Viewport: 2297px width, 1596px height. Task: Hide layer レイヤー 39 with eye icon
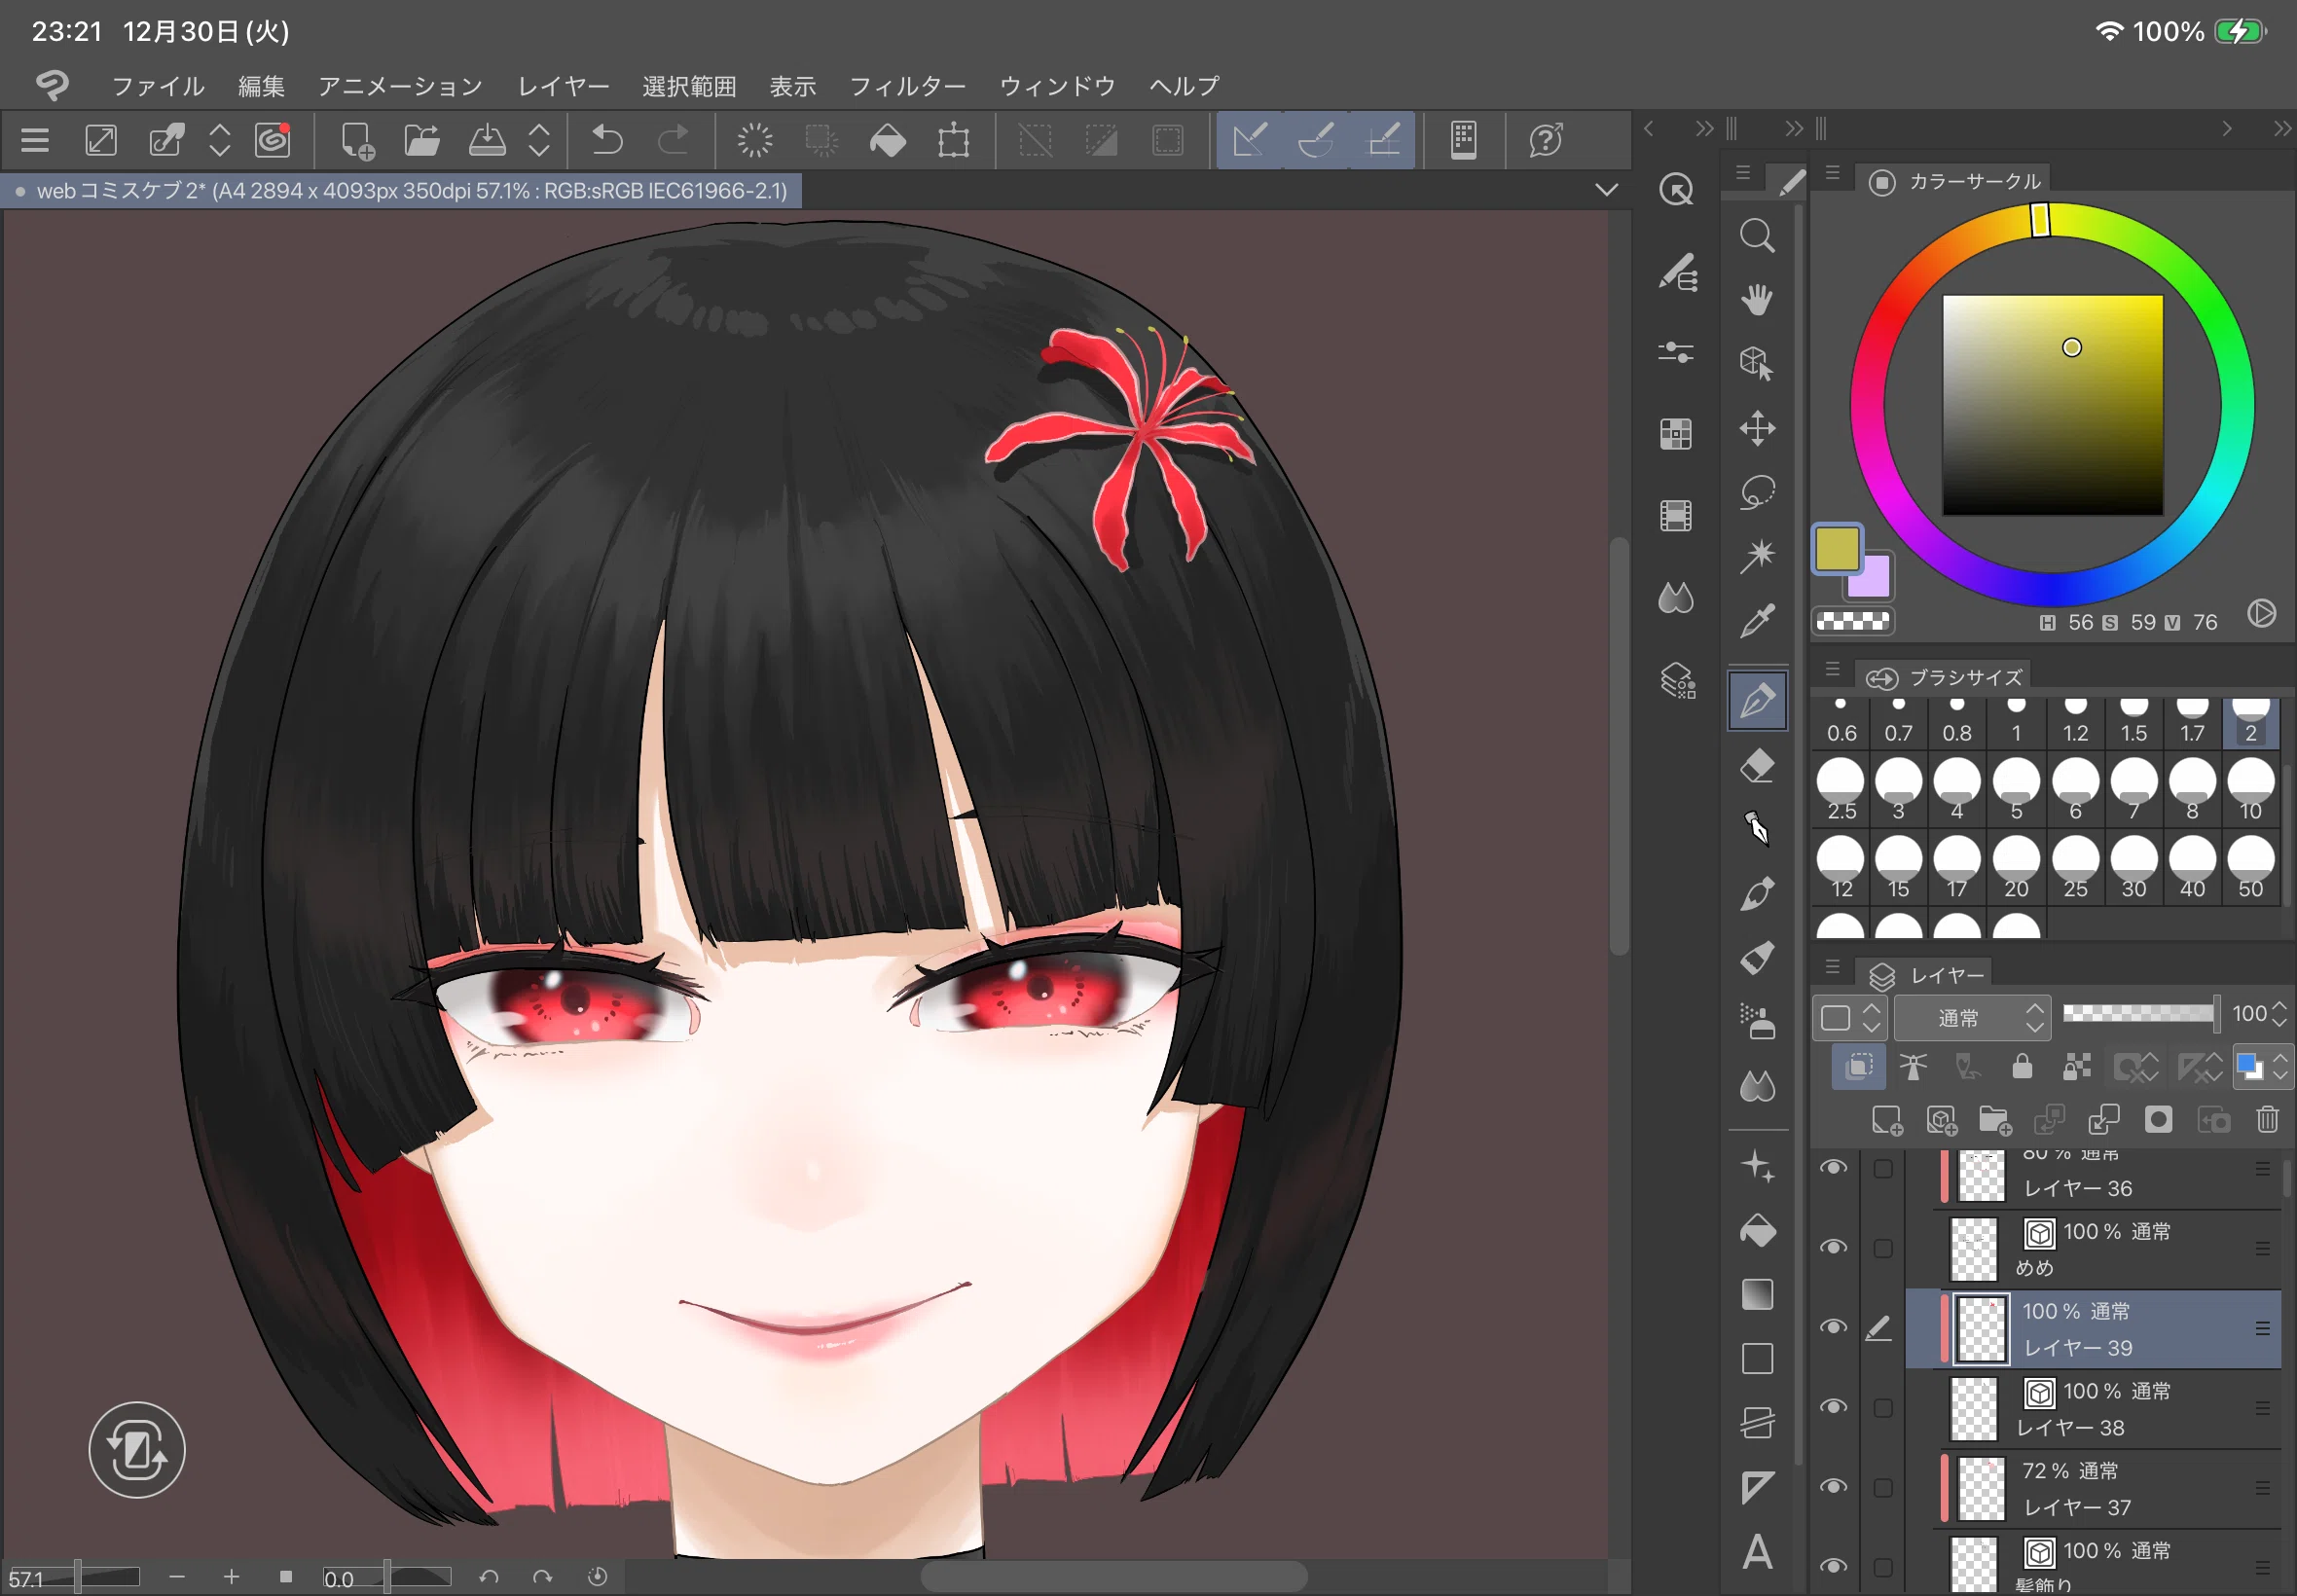pos(1833,1328)
